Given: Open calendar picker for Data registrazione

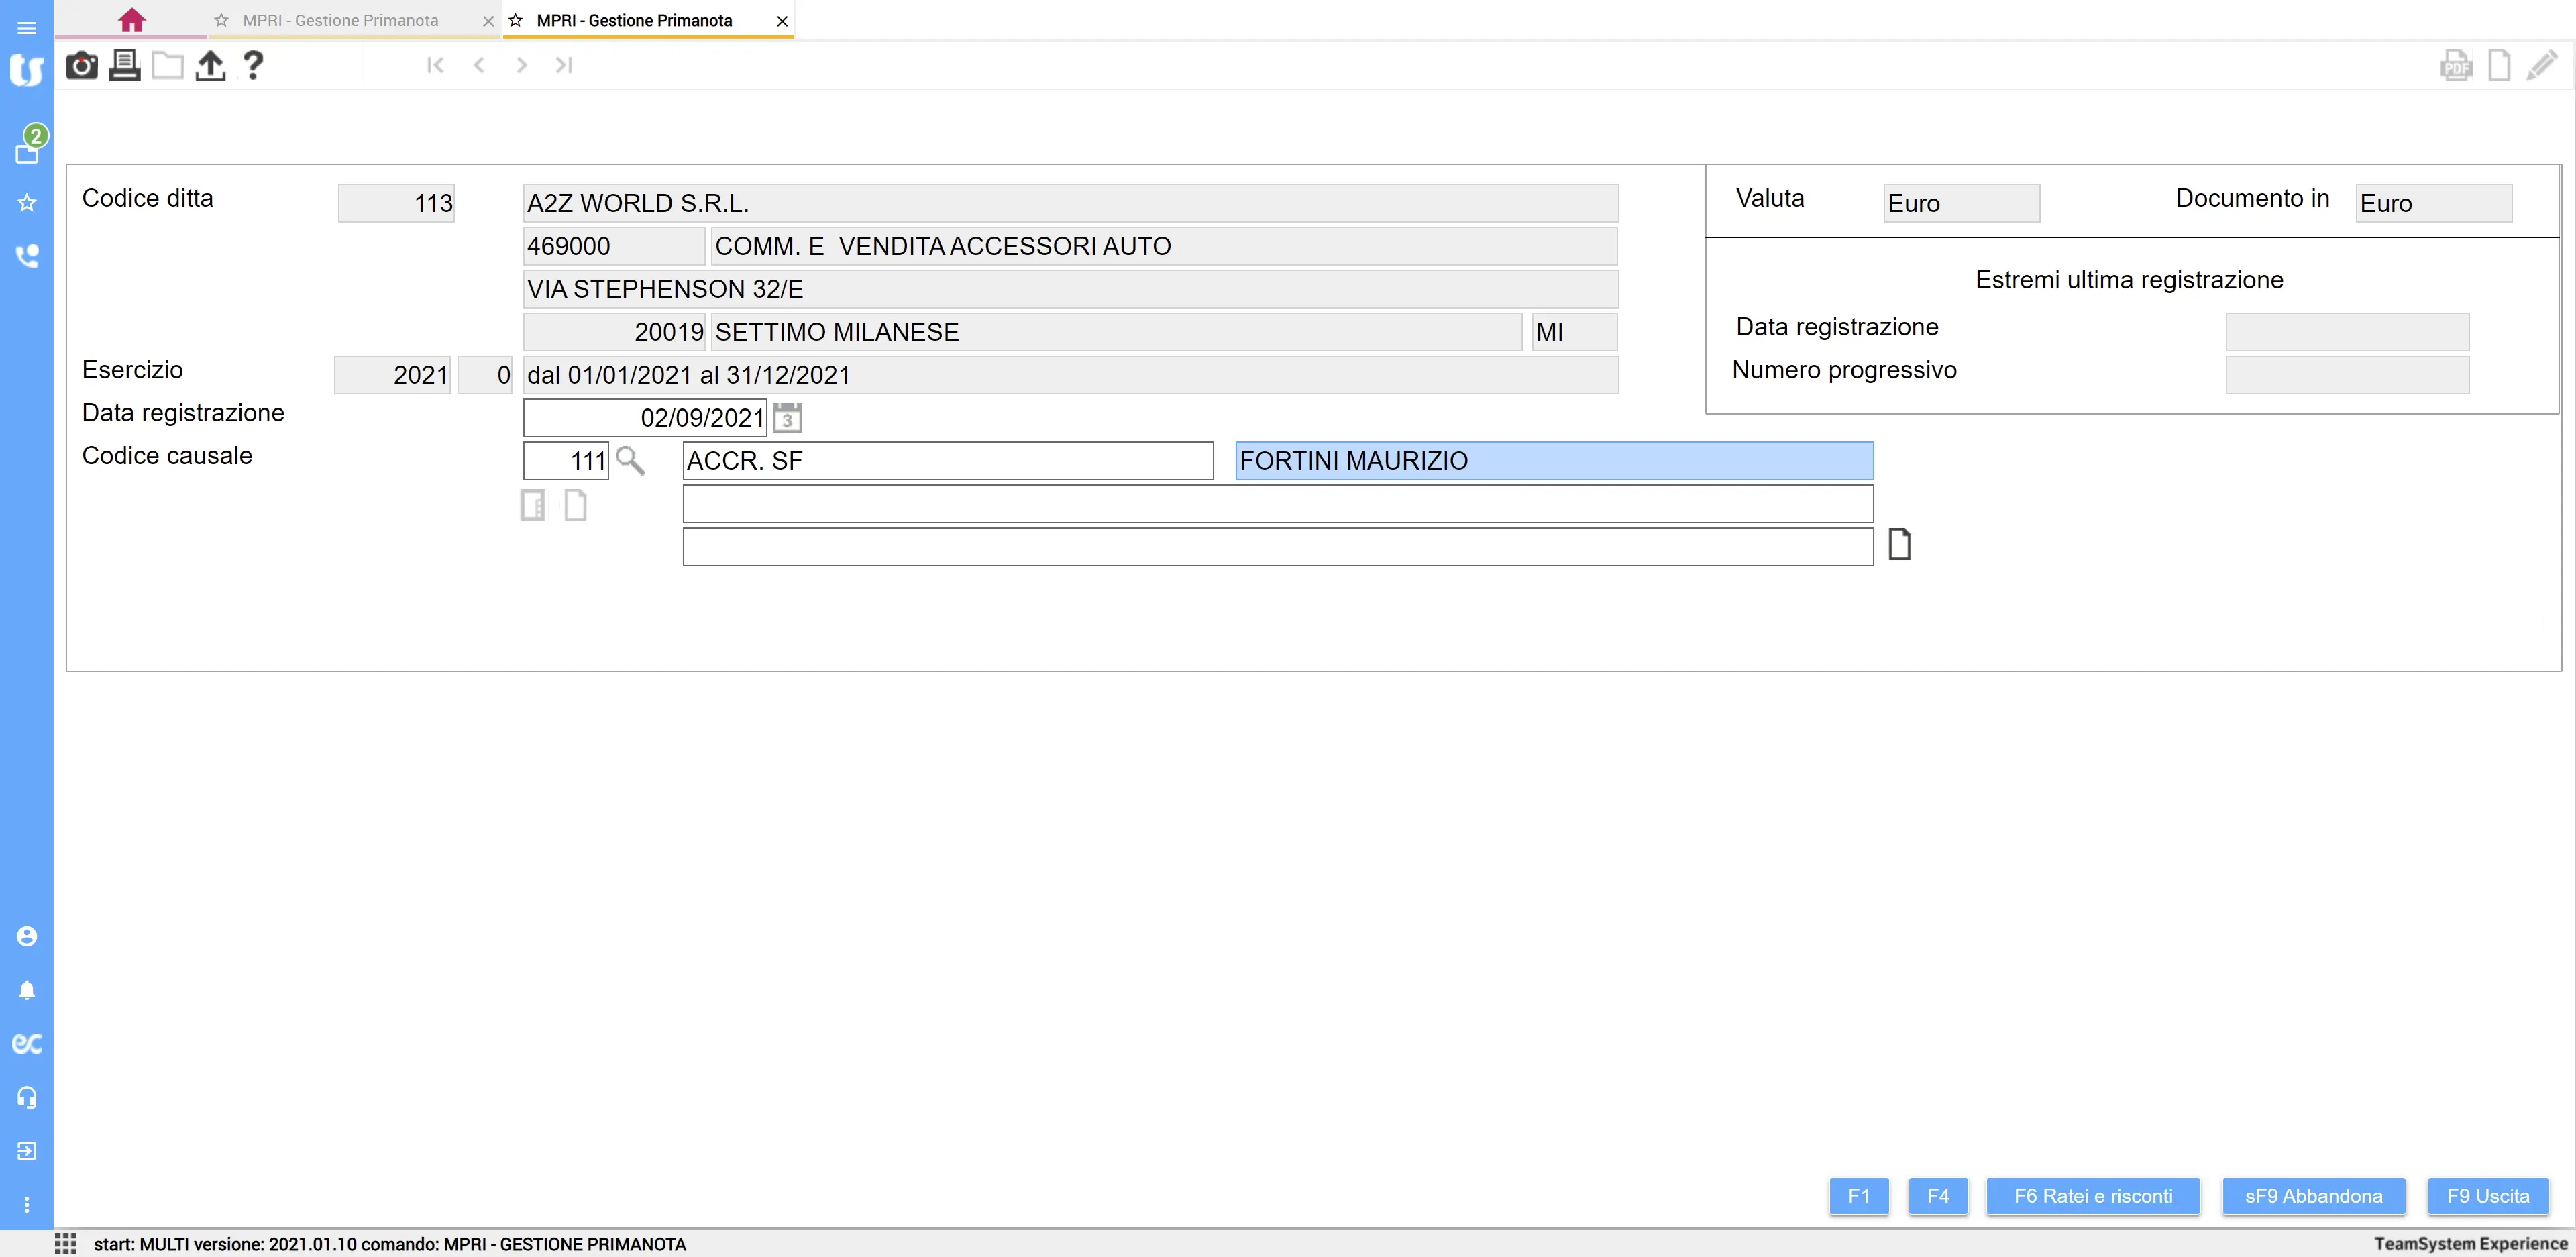Looking at the screenshot, I should click(x=787, y=418).
